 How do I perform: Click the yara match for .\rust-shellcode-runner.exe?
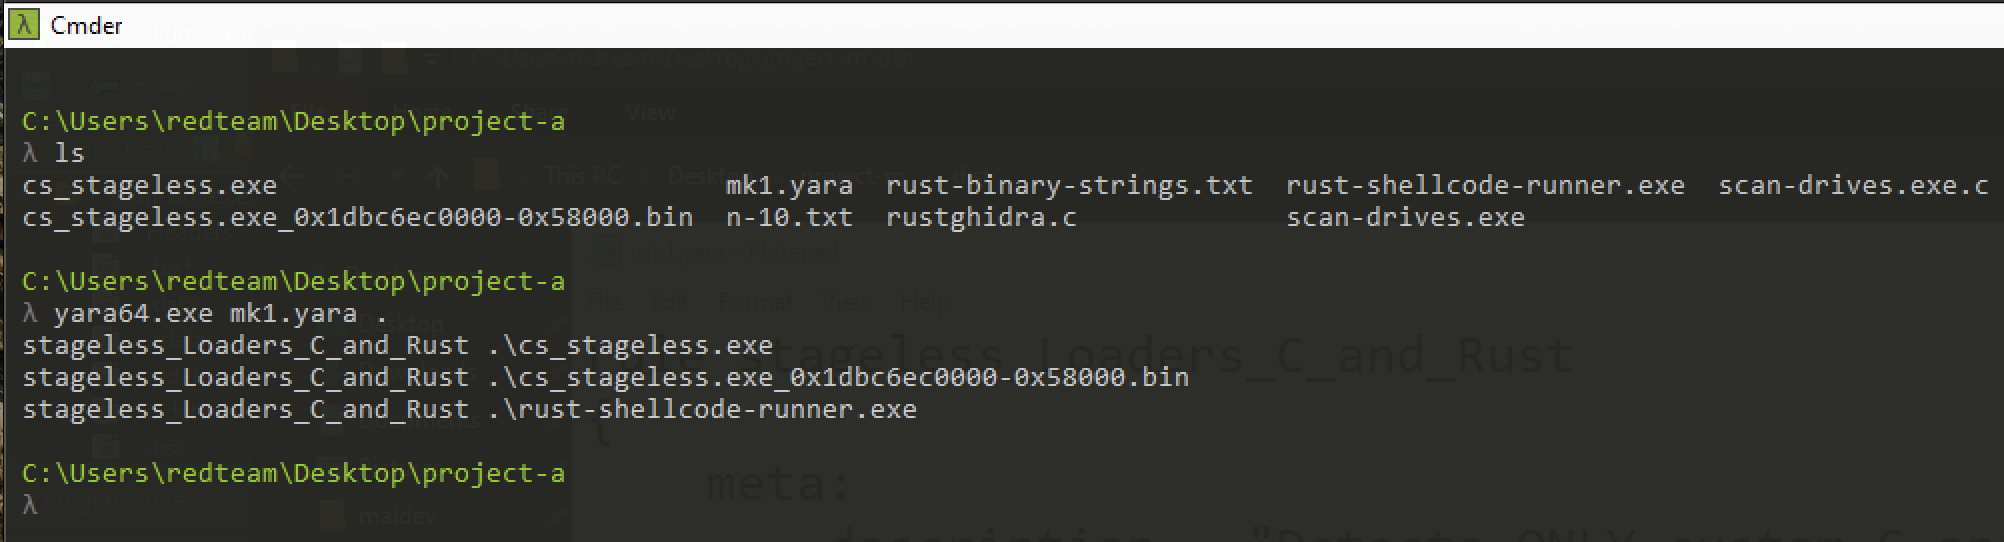pyautogui.click(x=469, y=410)
